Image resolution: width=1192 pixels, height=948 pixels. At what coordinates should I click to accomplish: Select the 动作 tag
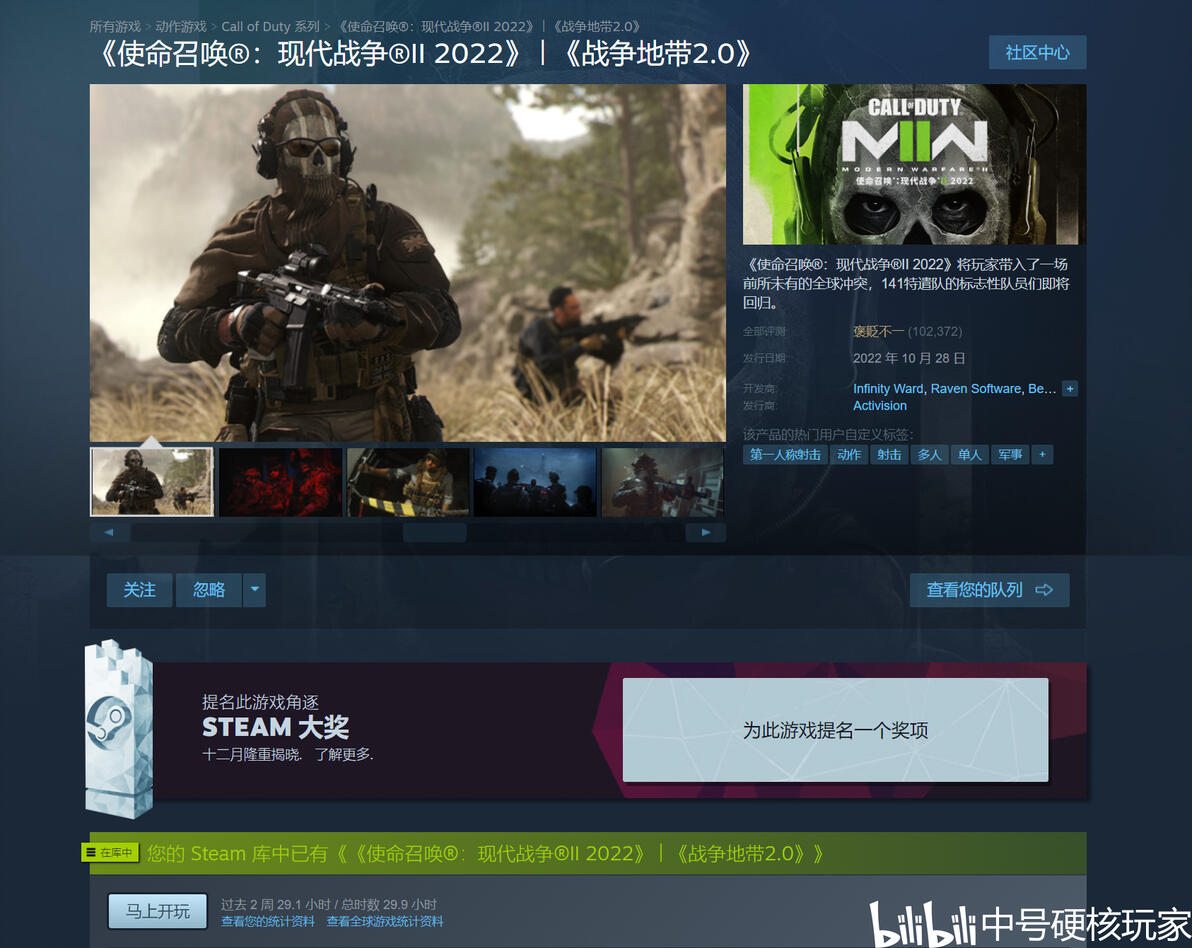pyautogui.click(x=848, y=455)
